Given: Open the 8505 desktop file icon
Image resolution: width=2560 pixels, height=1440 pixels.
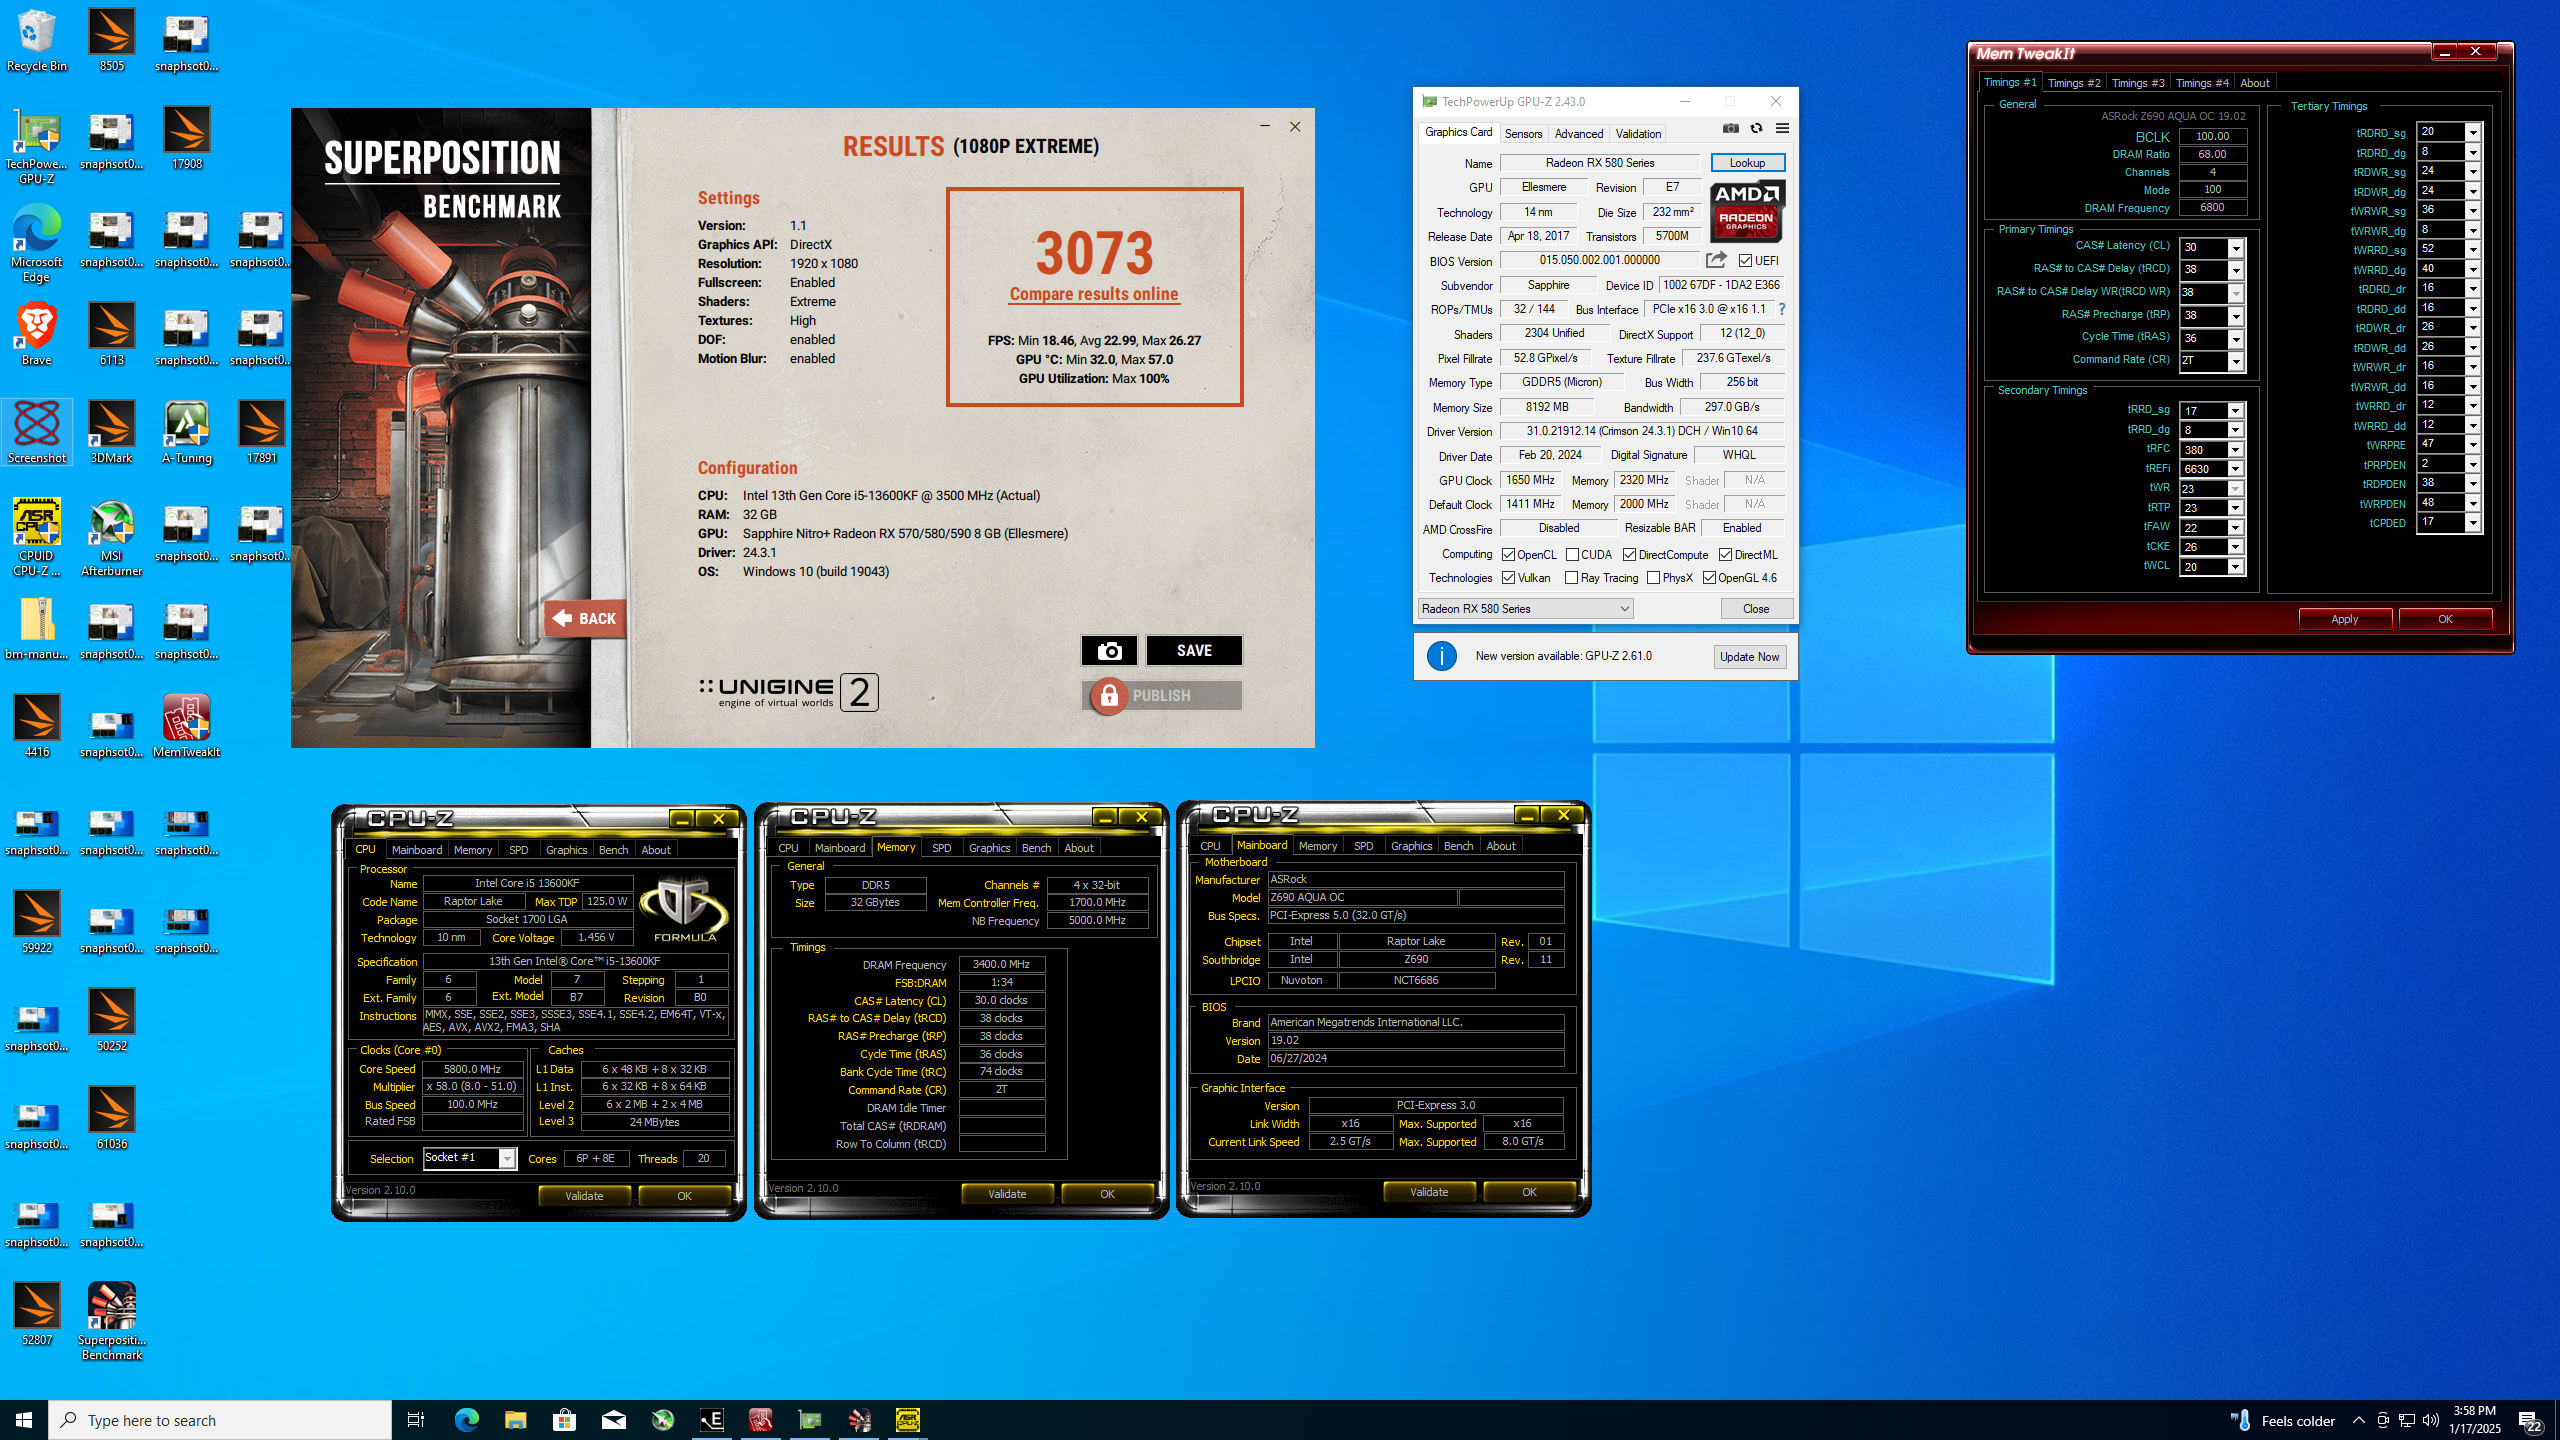Looking at the screenshot, I should pos(112,42).
